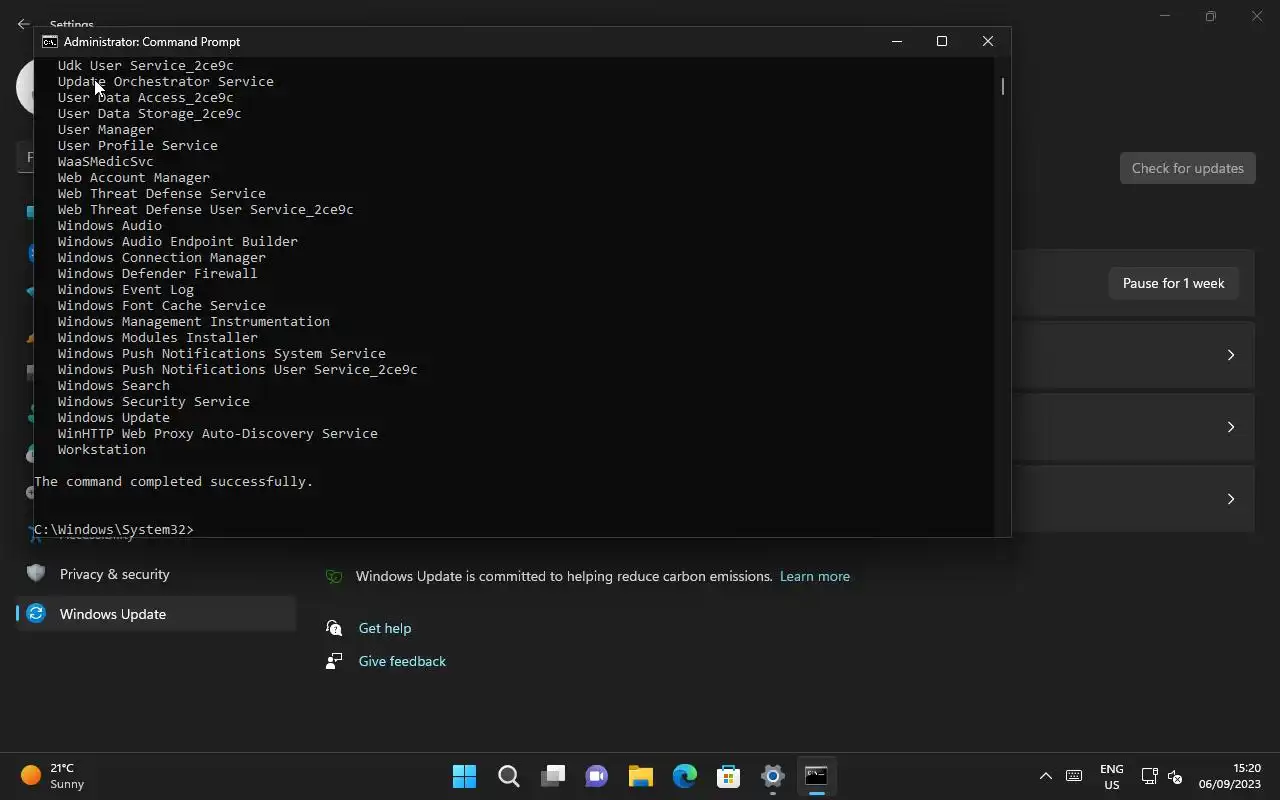Show hidden system tray icons
The height and width of the screenshot is (800, 1280).
1045,776
